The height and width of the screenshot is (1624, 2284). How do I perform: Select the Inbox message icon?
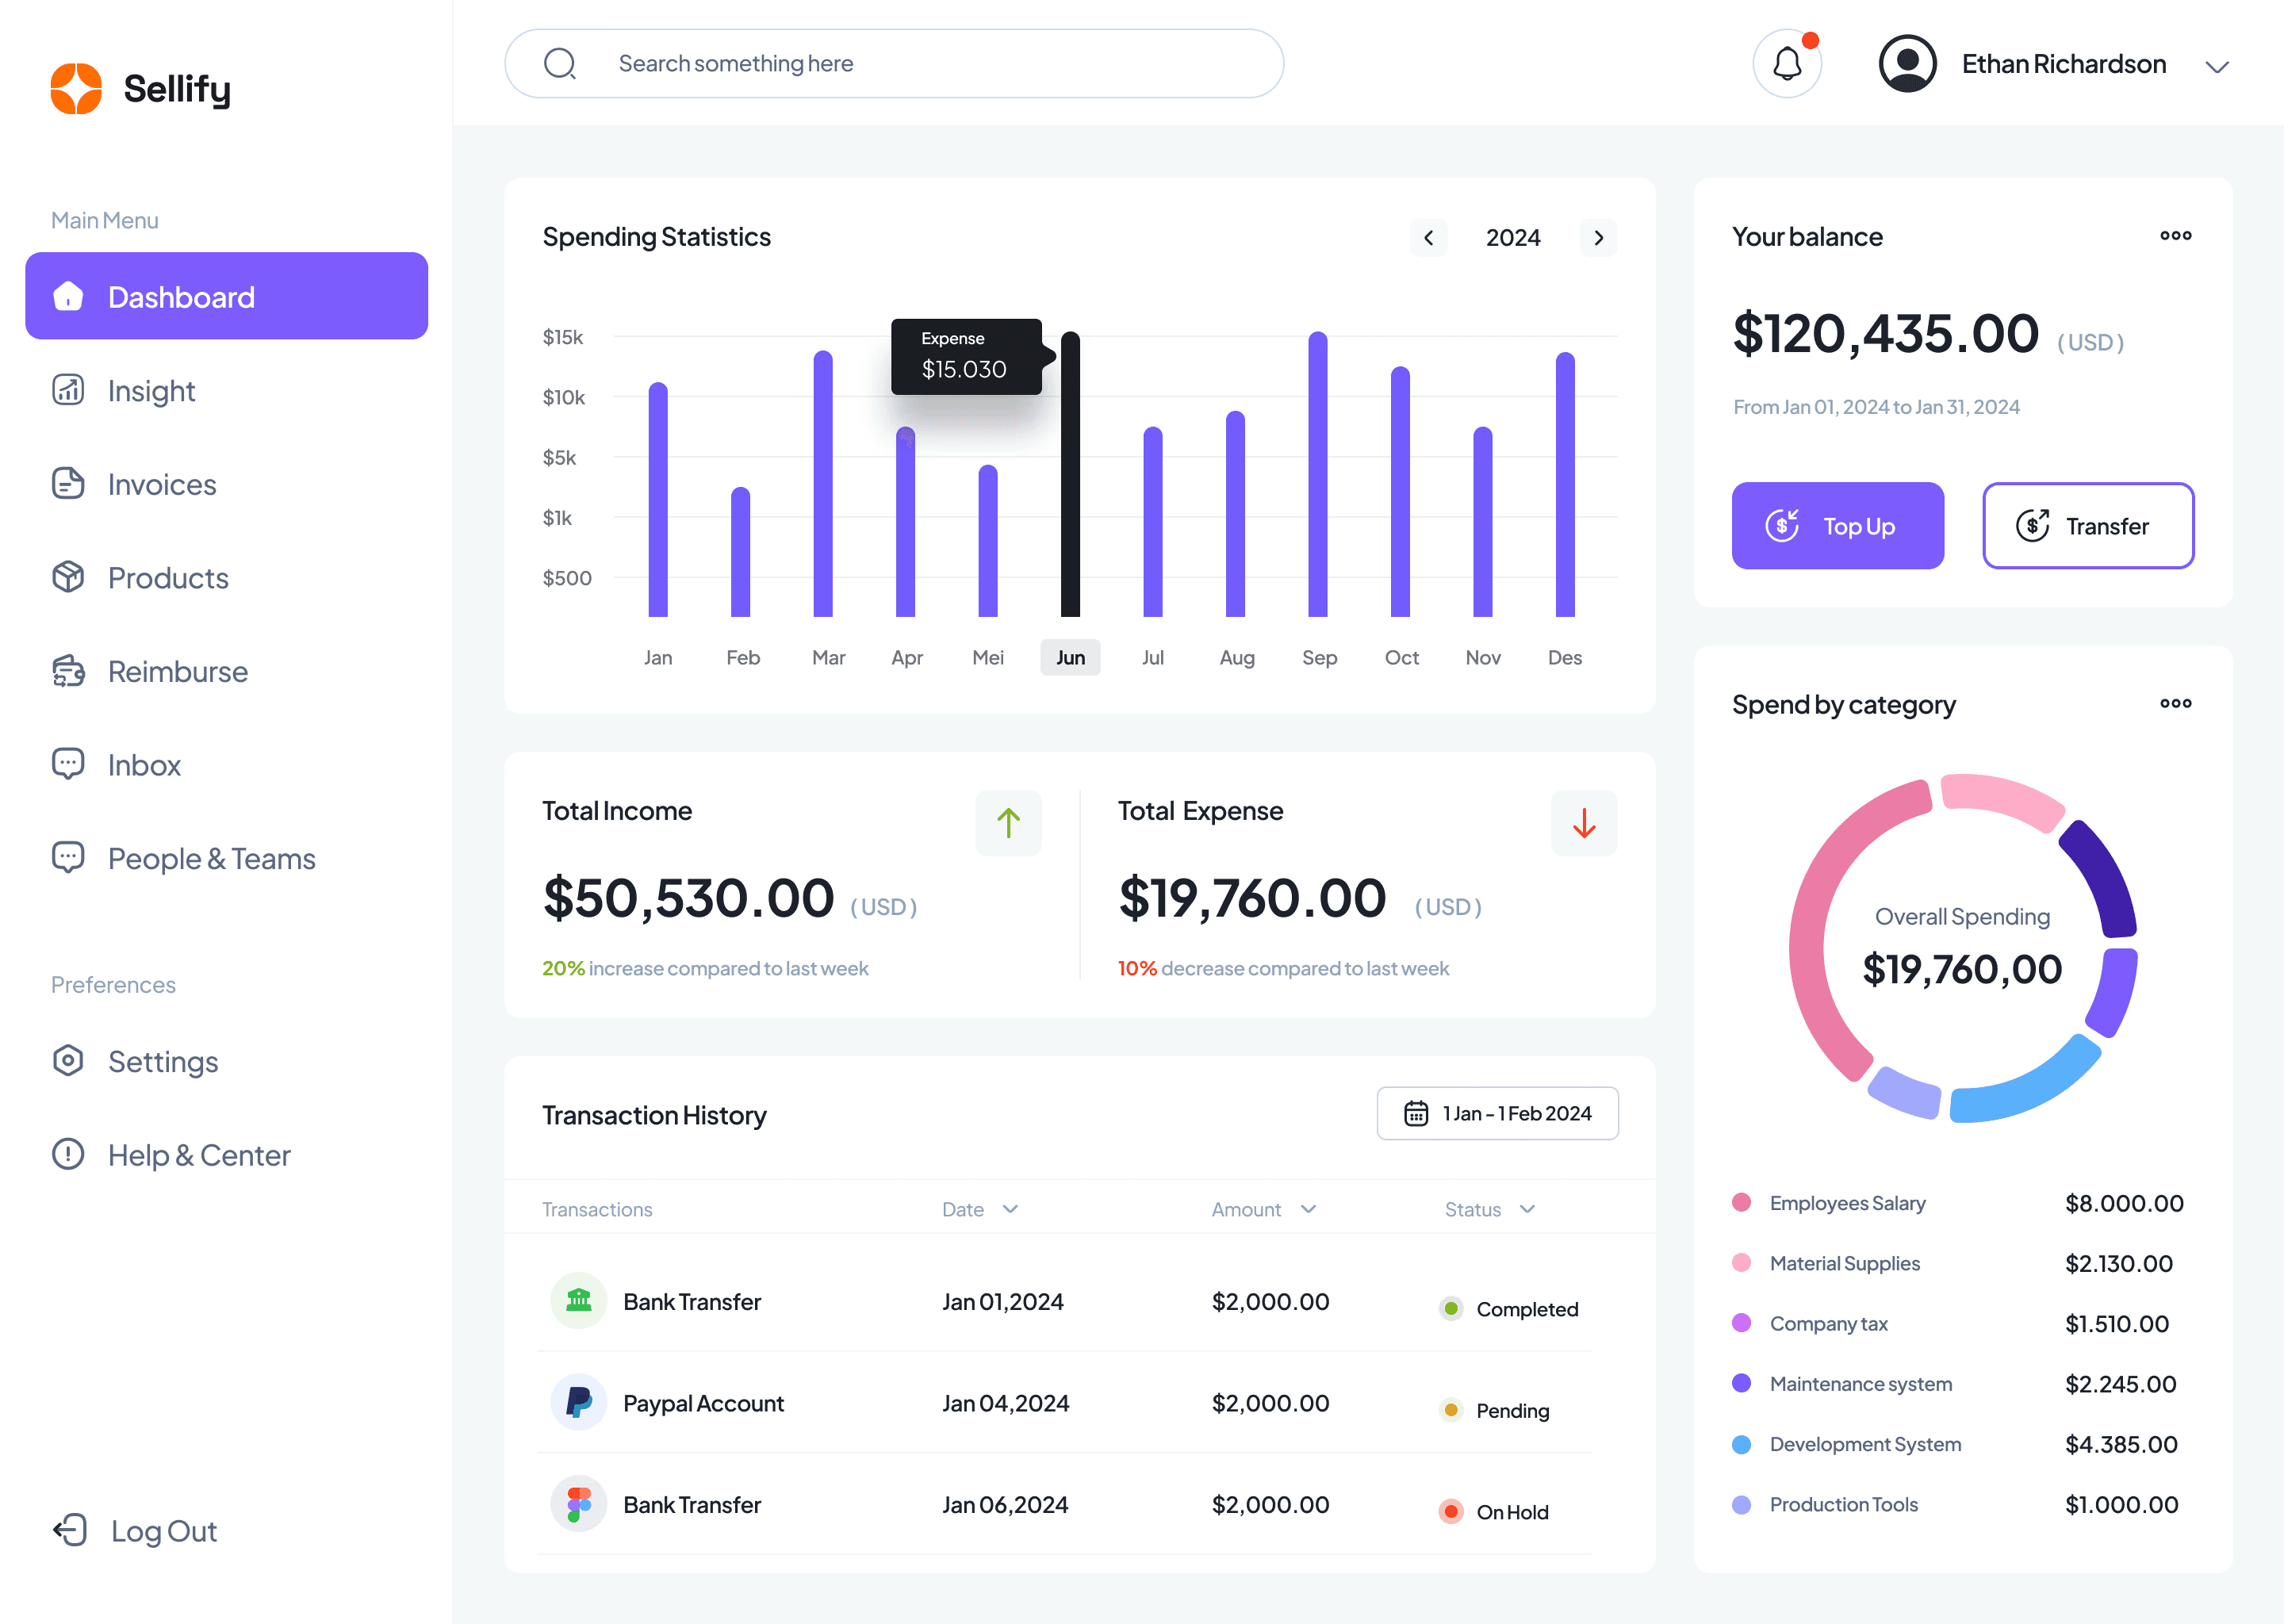(x=65, y=763)
